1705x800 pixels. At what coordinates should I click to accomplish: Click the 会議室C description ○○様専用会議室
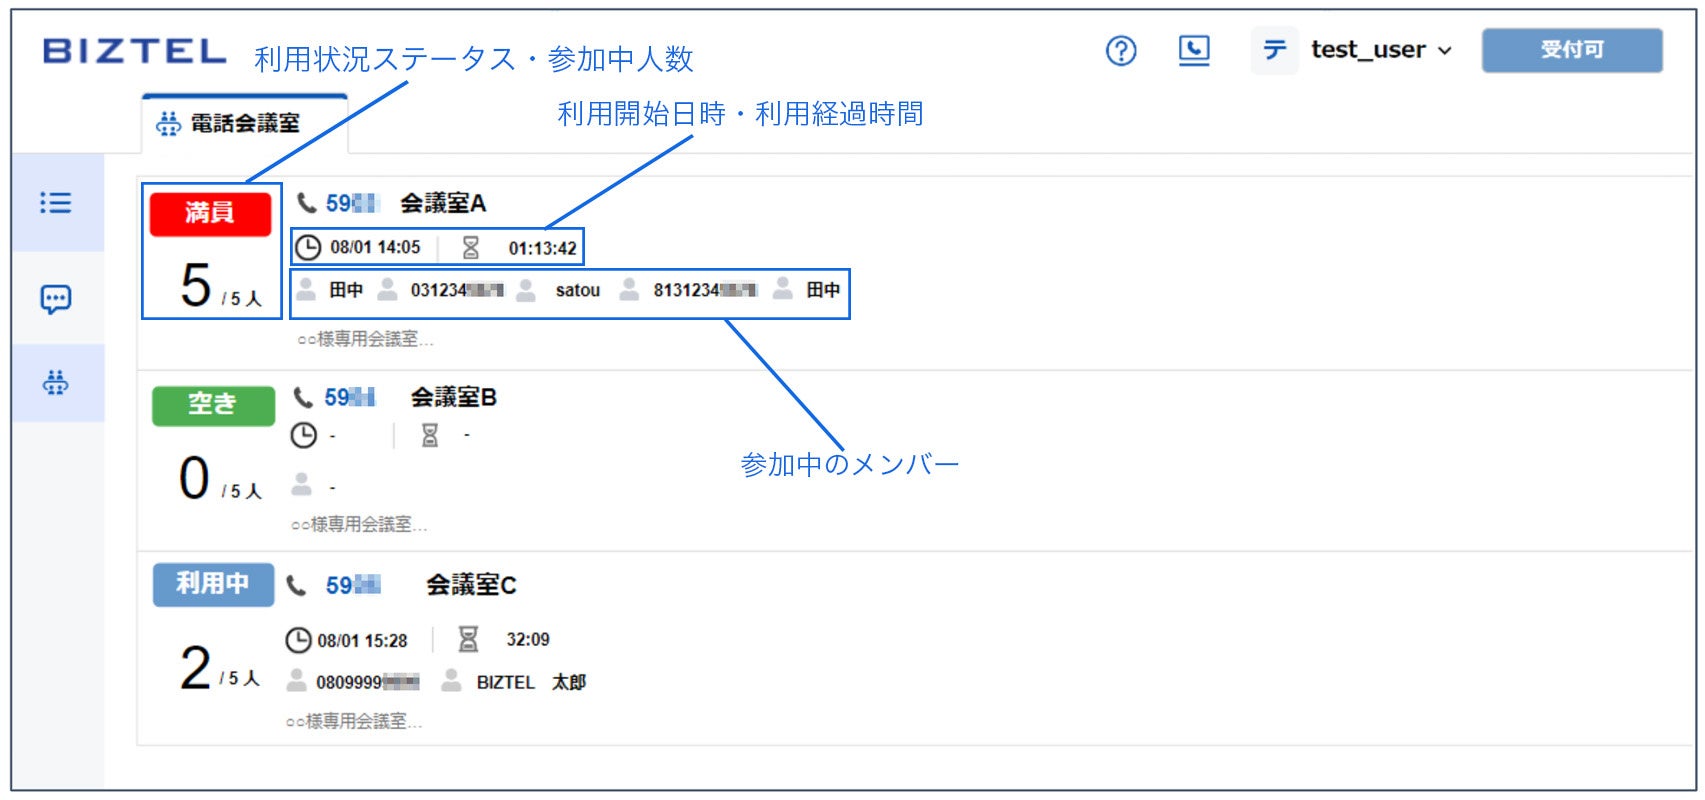click(354, 721)
